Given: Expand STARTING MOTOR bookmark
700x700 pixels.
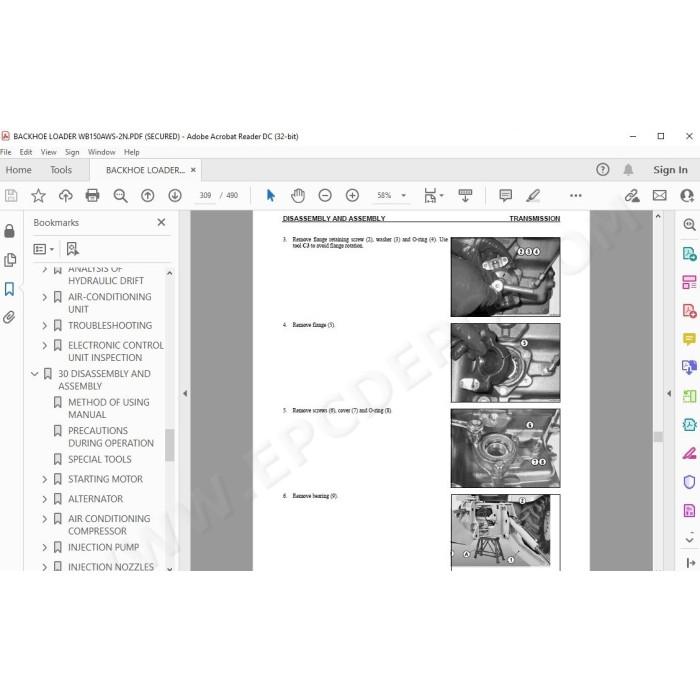Looking at the screenshot, I should (x=44, y=479).
